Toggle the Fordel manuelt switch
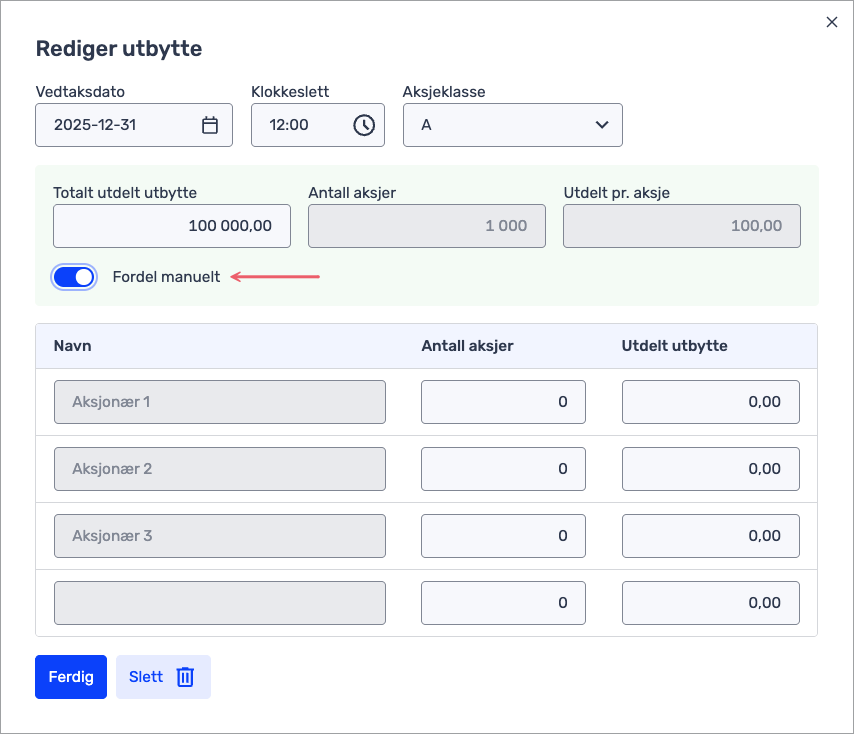The width and height of the screenshot is (854, 734). click(75, 277)
